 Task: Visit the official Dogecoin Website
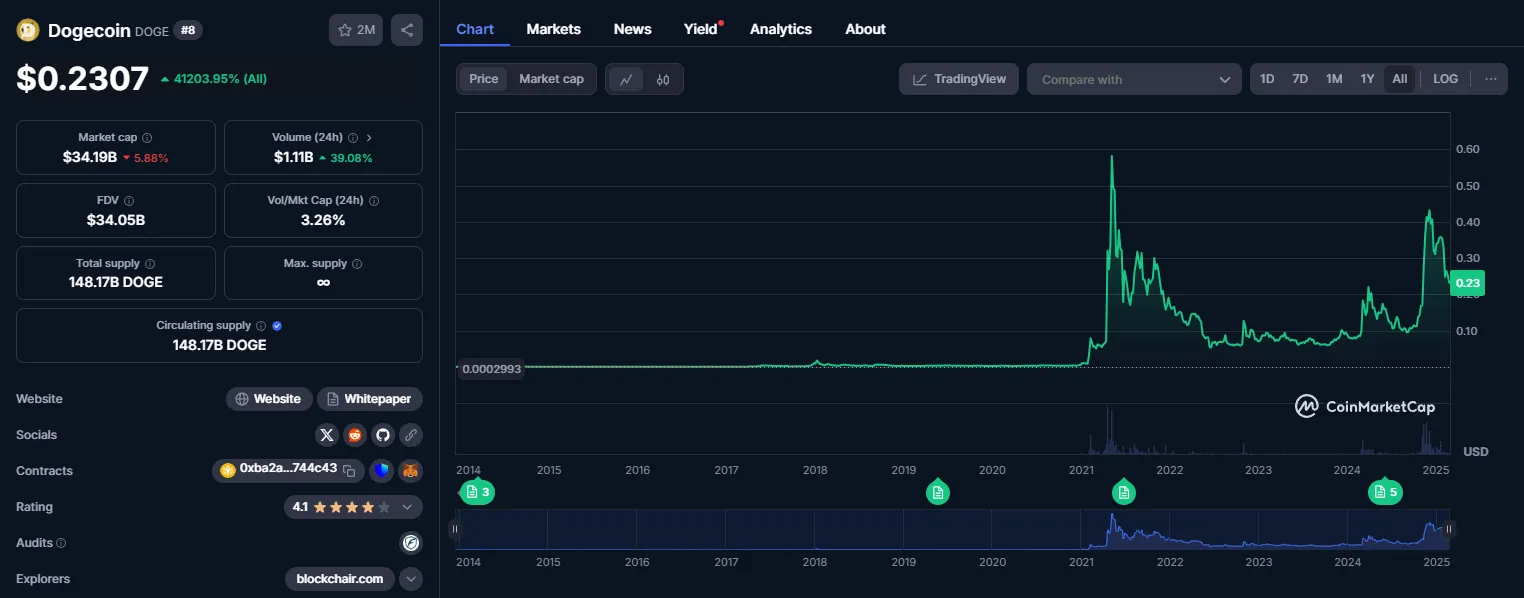269,399
